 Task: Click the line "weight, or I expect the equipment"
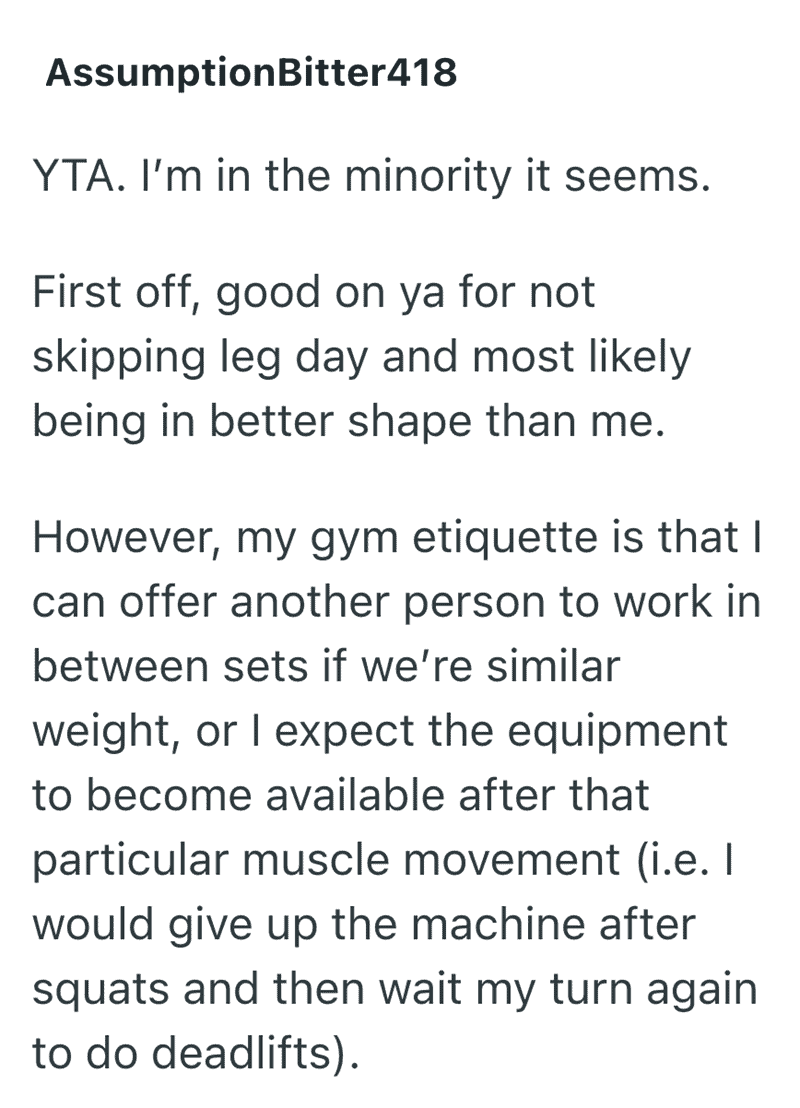coord(380,732)
